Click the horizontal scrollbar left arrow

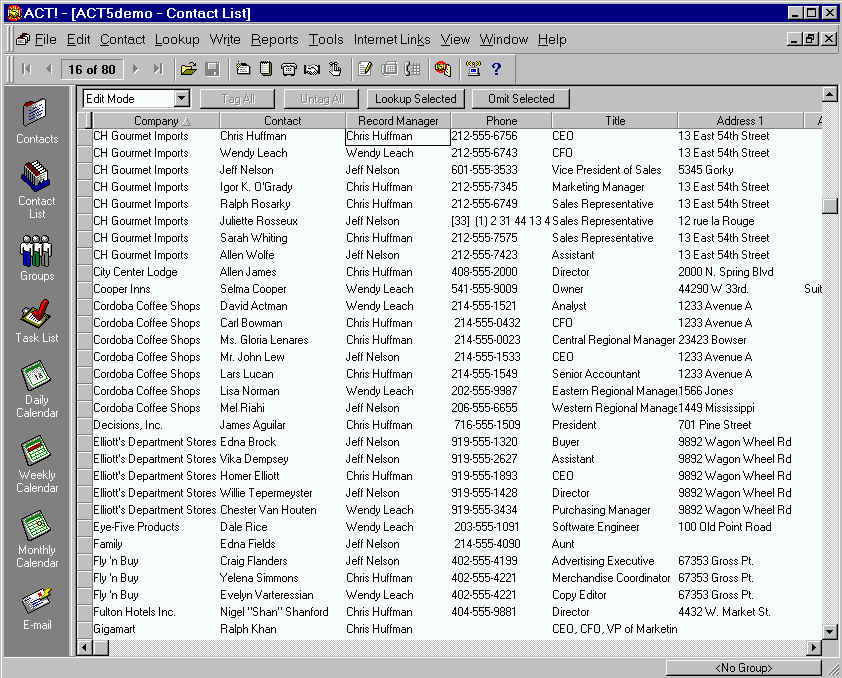[x=84, y=647]
